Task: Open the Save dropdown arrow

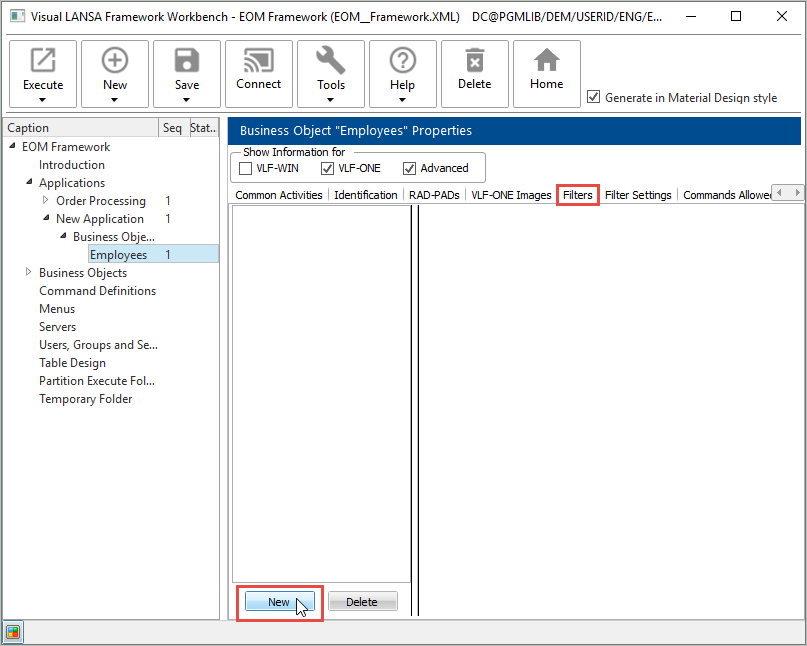Action: [x=187, y=100]
